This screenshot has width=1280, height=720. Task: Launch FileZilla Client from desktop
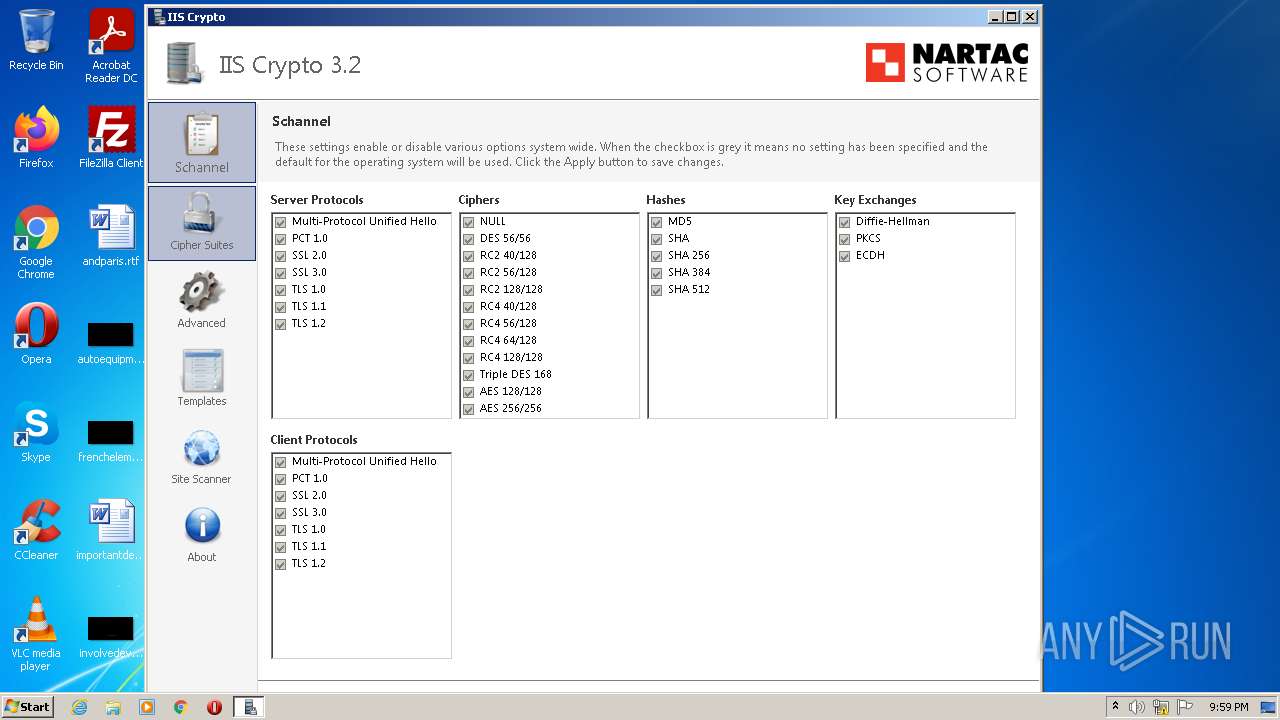coord(111,138)
